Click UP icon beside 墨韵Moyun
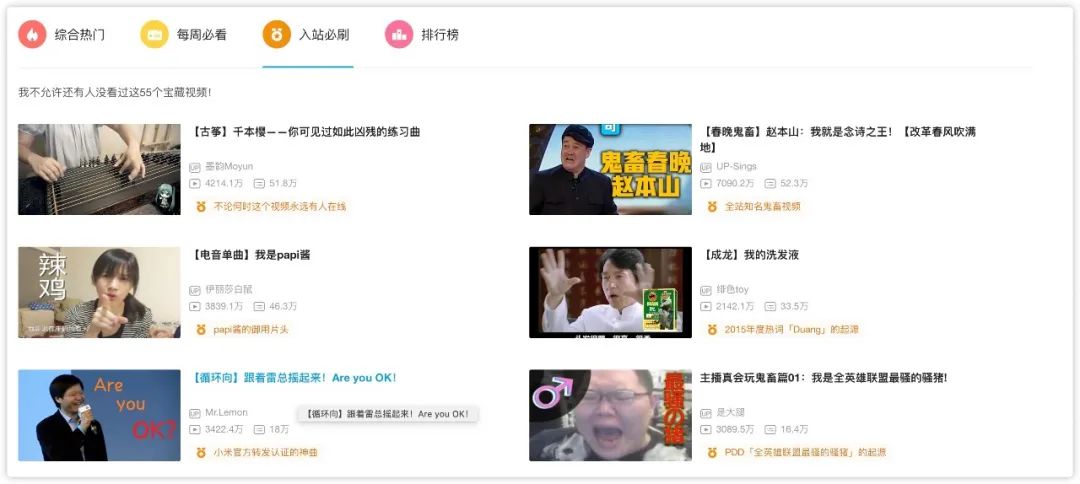 [x=195, y=167]
